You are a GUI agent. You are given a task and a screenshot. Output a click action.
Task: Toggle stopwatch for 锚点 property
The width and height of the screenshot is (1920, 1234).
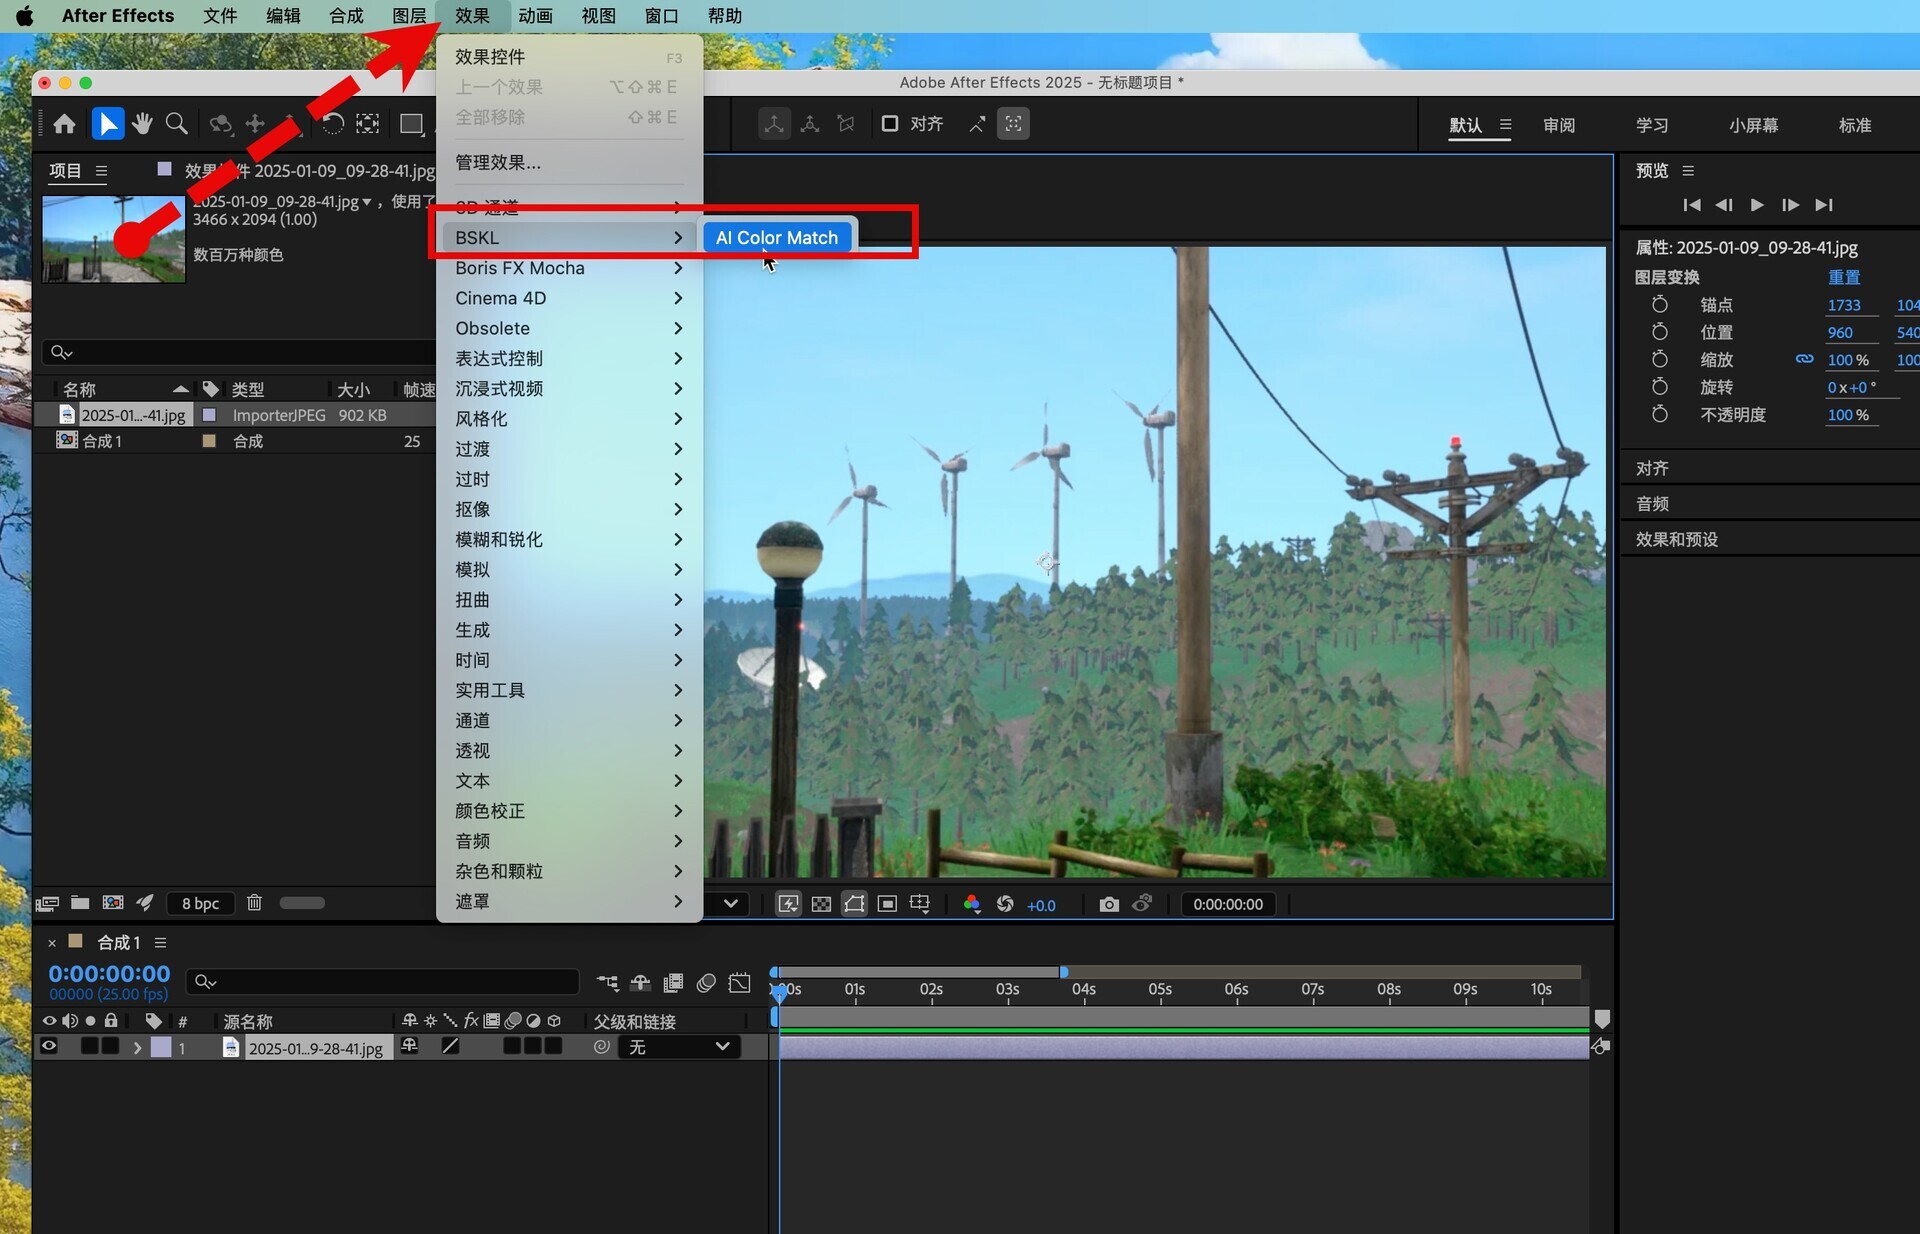[x=1660, y=304]
